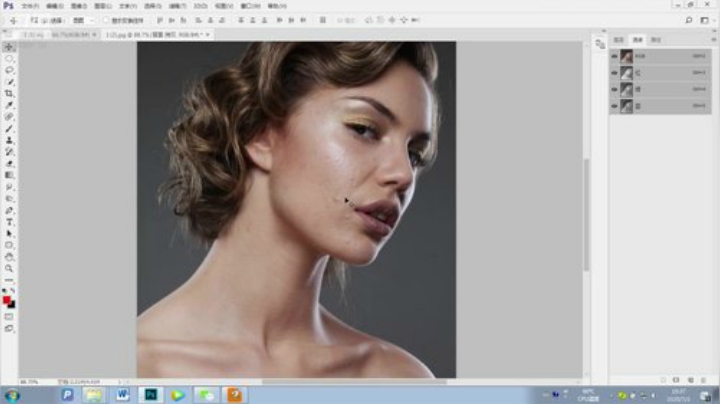Click the horizontal canvas scrollbar
The height and width of the screenshot is (404, 720).
354,382
